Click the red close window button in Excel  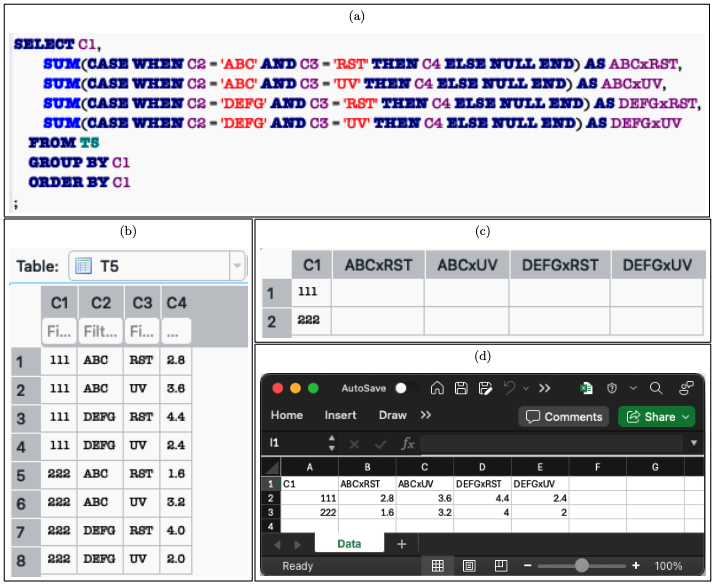277,388
